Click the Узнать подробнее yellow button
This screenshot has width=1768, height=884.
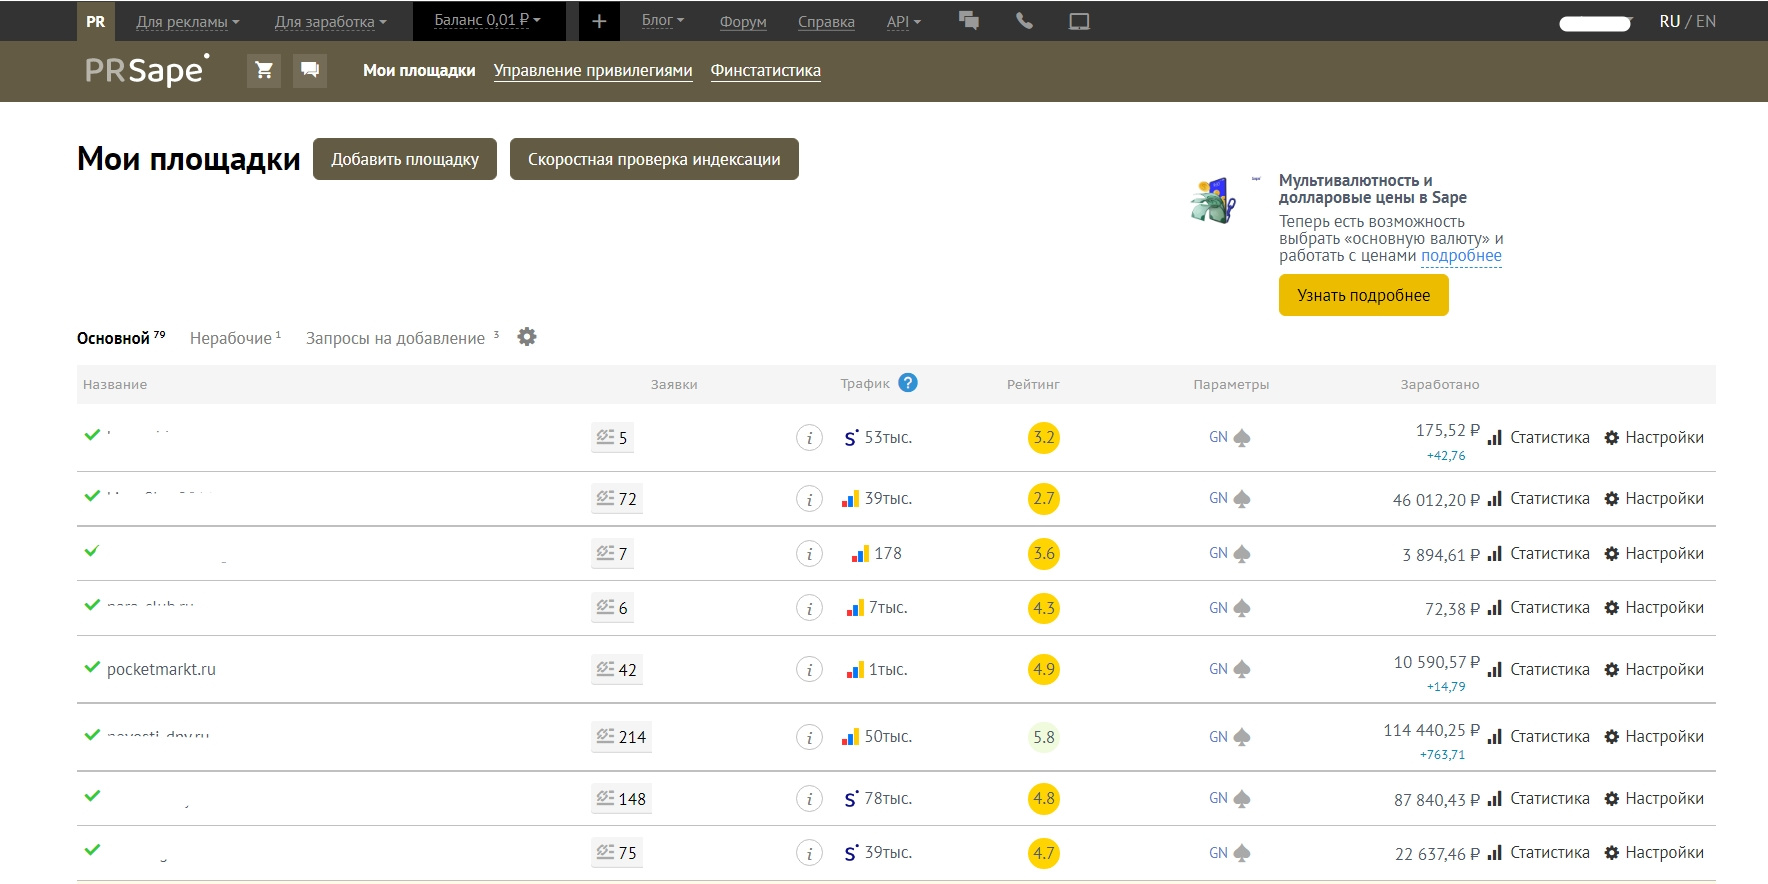point(1363,295)
